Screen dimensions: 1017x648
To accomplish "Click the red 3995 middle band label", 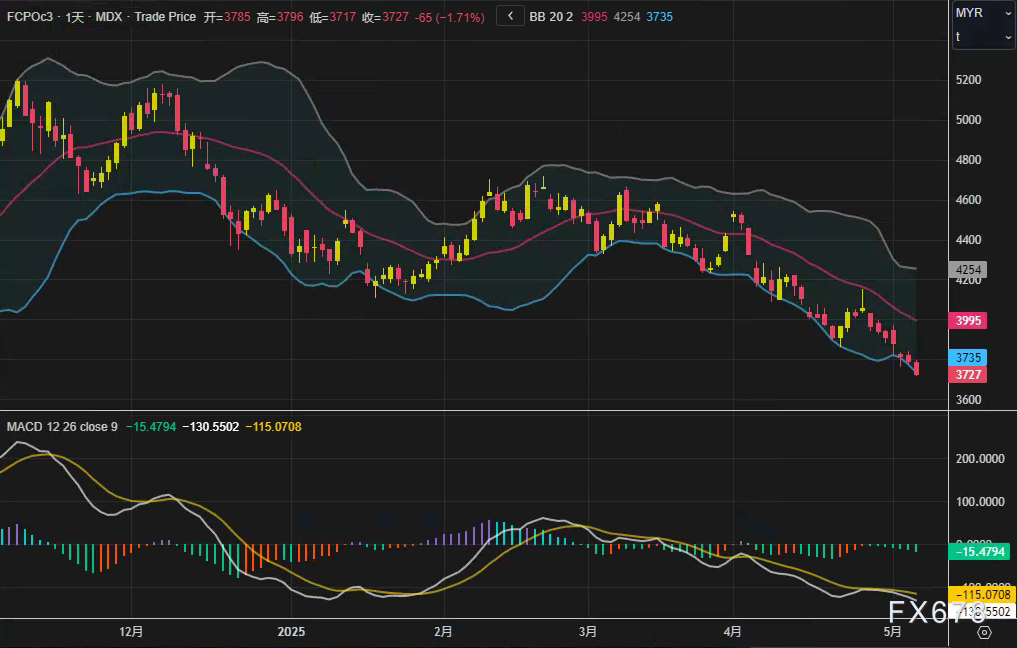I will [x=969, y=321].
